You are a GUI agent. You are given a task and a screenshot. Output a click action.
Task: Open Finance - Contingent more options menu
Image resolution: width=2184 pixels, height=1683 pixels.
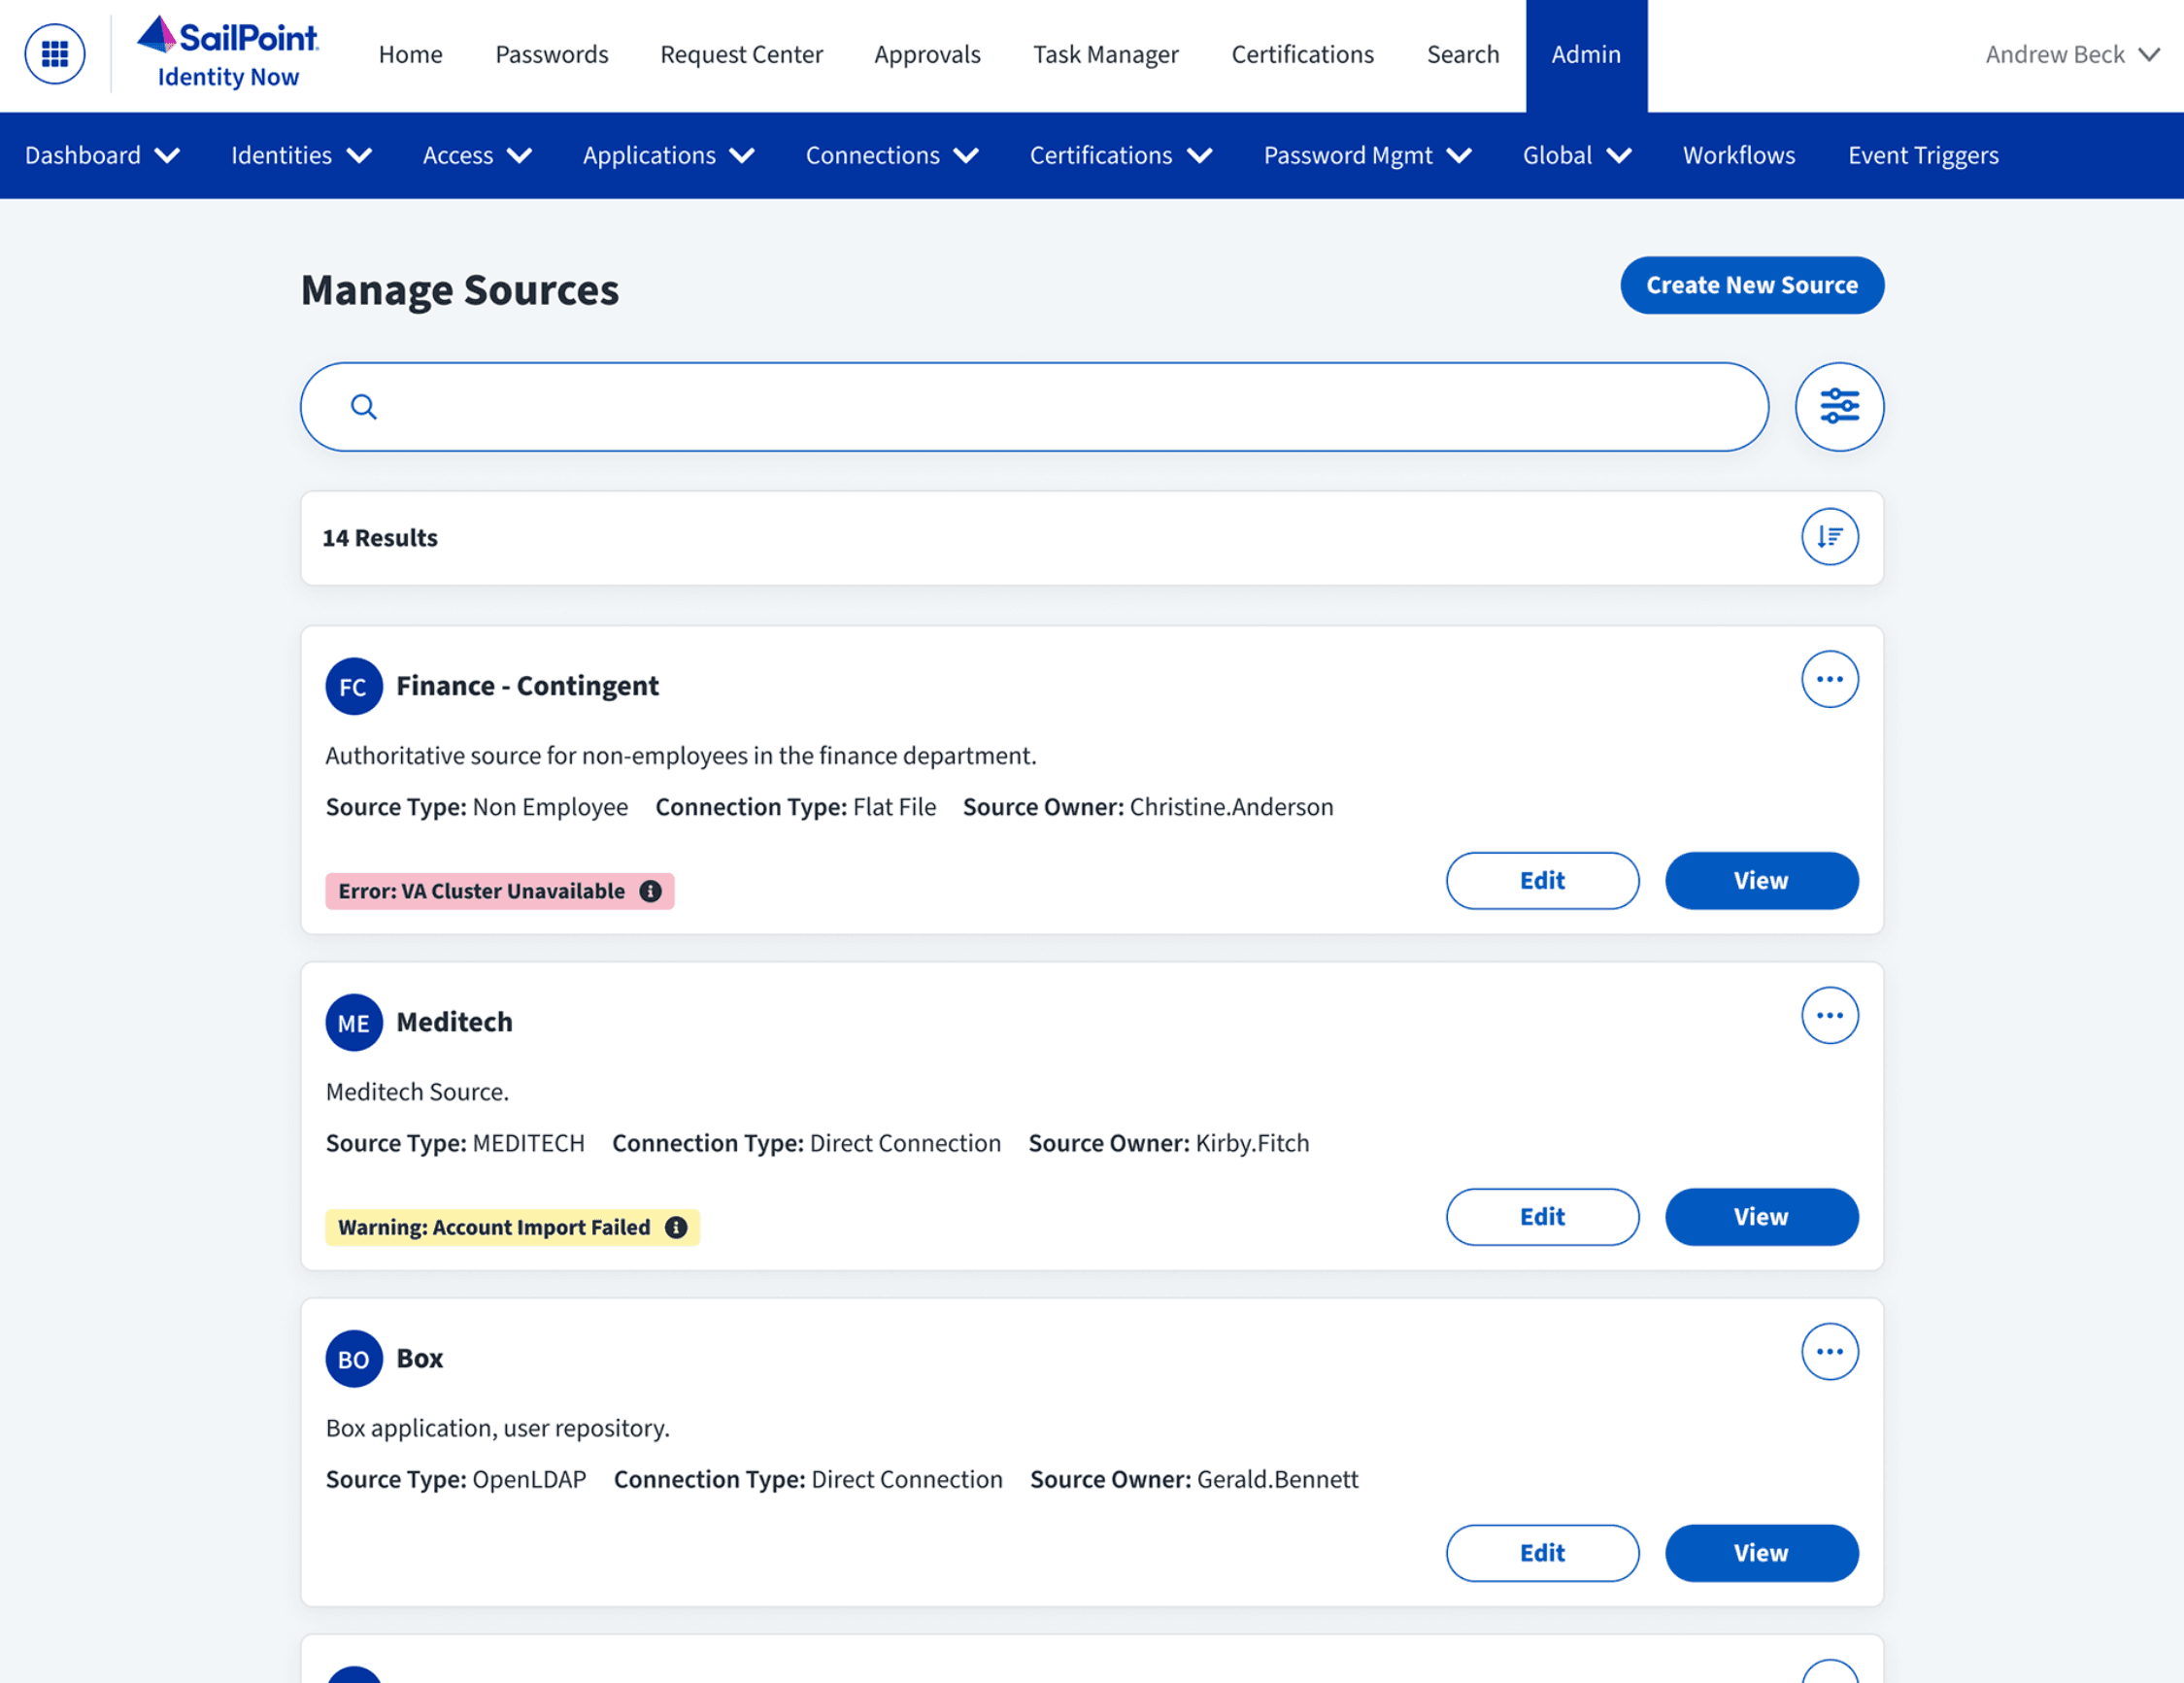tap(1829, 680)
